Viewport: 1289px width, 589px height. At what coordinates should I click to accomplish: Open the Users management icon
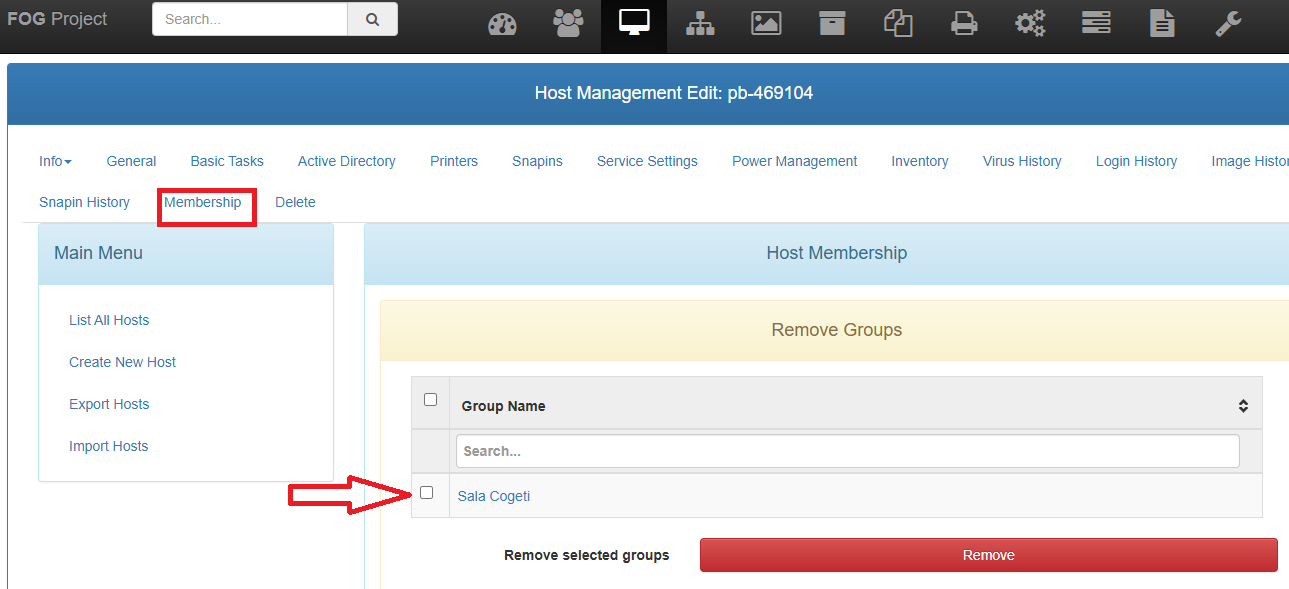click(568, 24)
